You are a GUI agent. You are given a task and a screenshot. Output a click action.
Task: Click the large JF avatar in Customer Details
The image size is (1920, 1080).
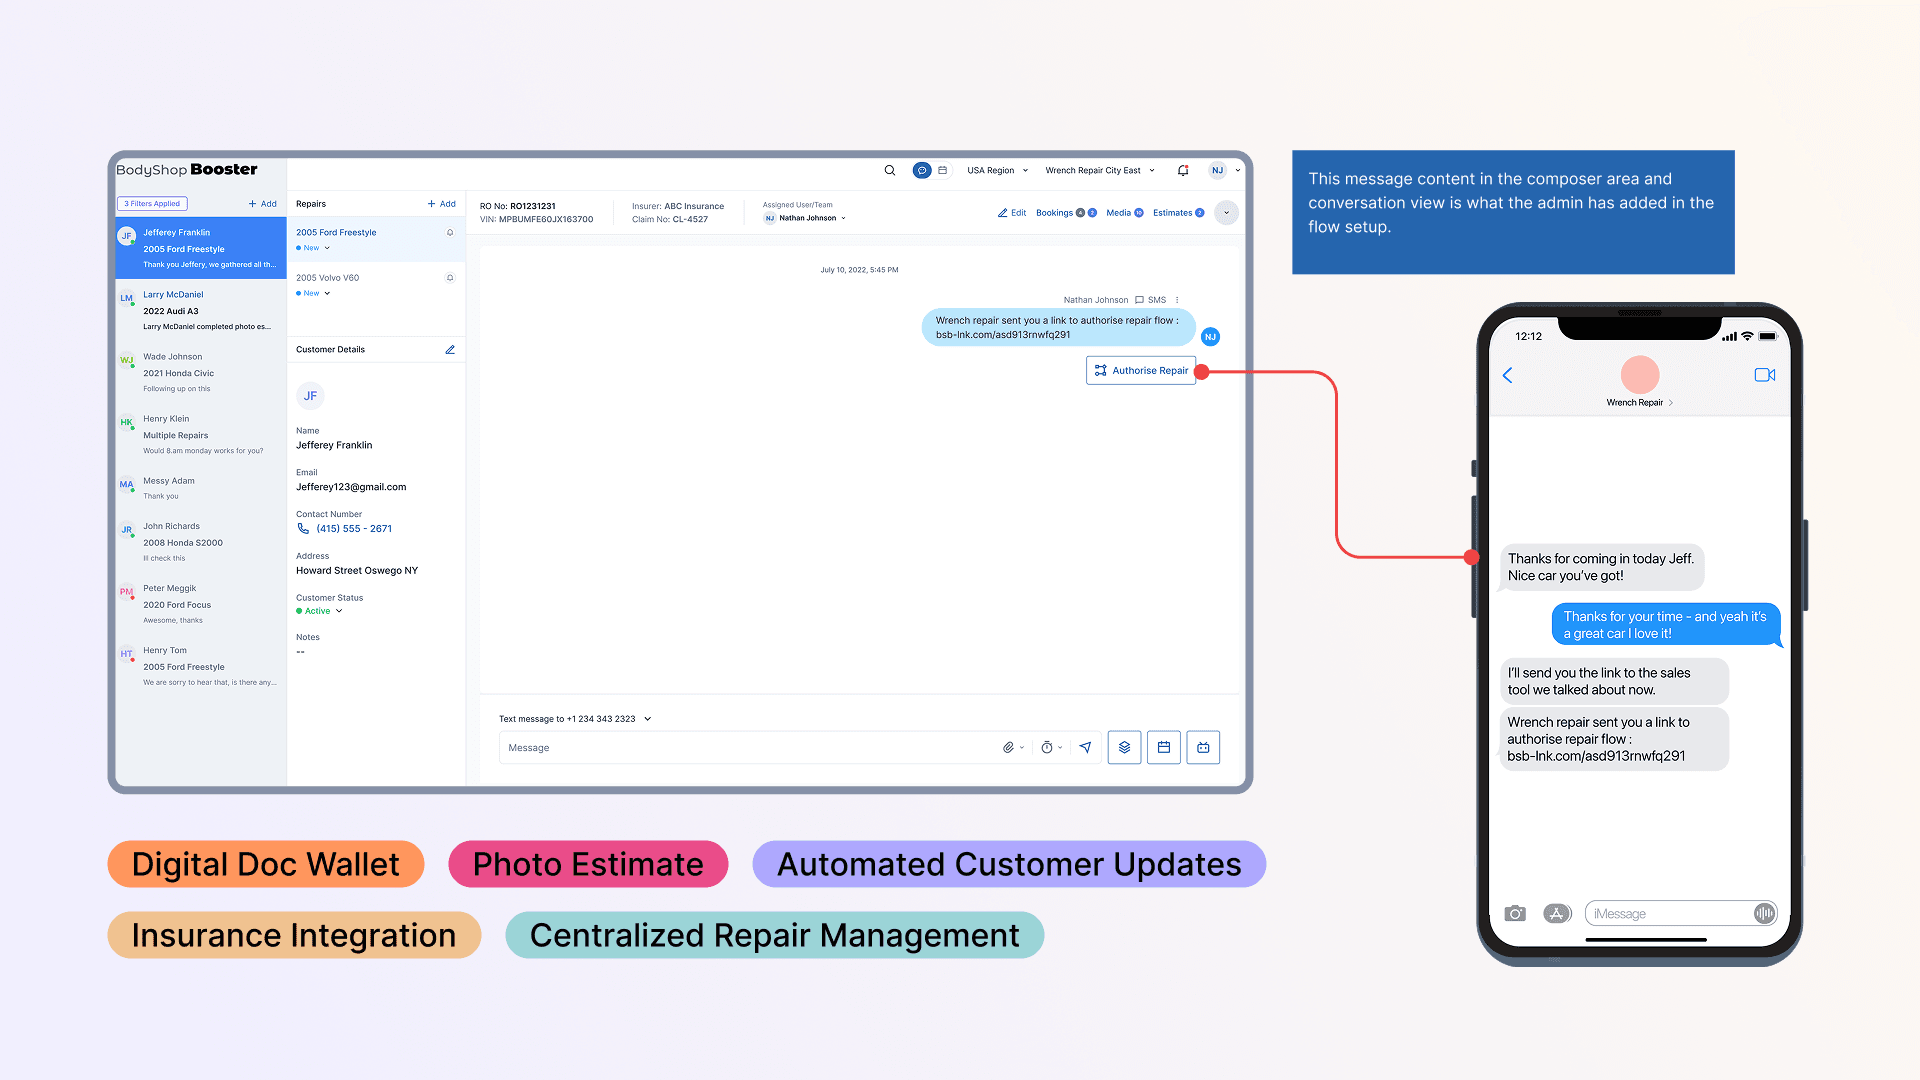pyautogui.click(x=311, y=396)
